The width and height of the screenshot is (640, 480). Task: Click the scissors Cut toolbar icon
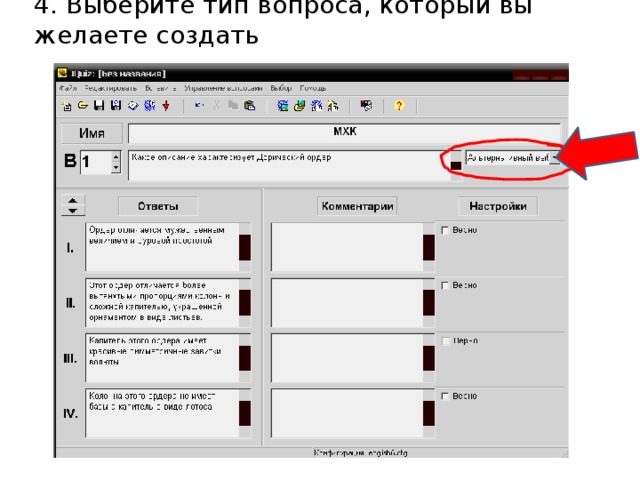coord(216,106)
